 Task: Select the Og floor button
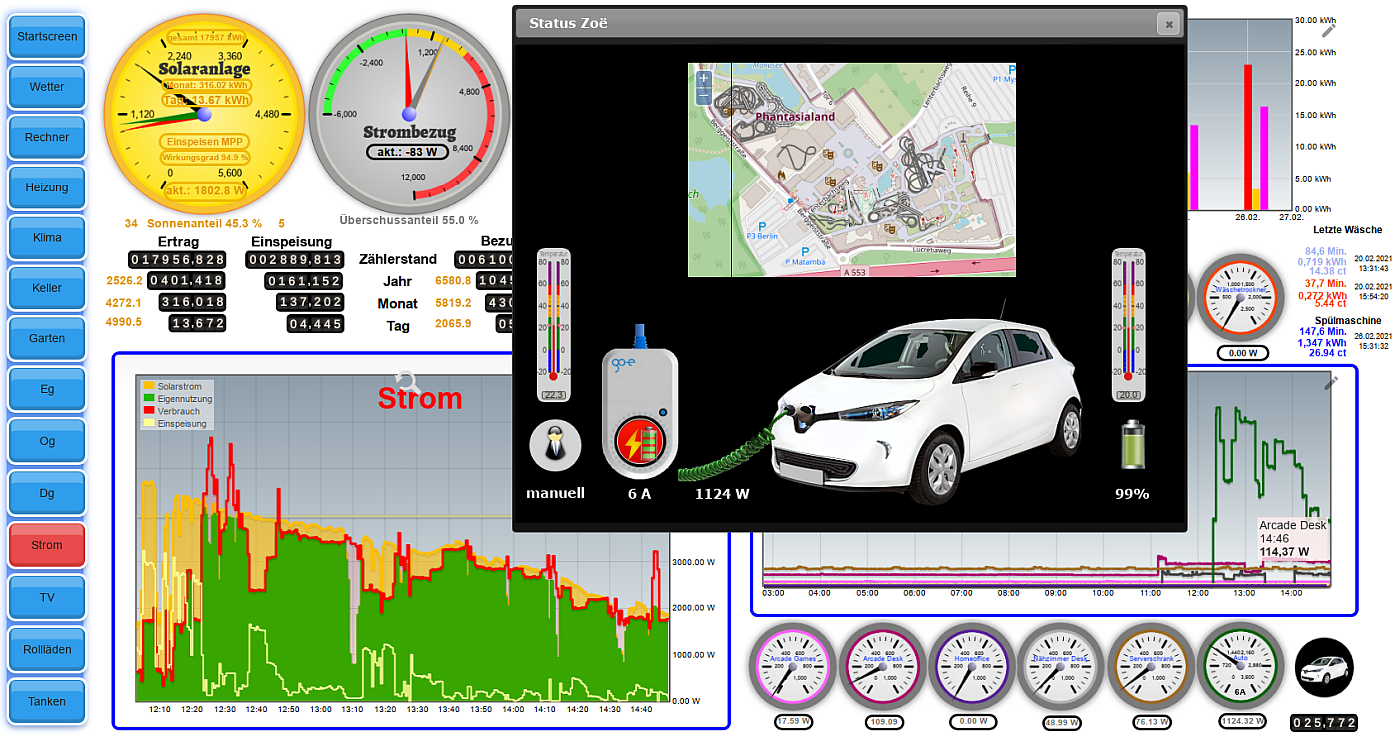coord(47,441)
